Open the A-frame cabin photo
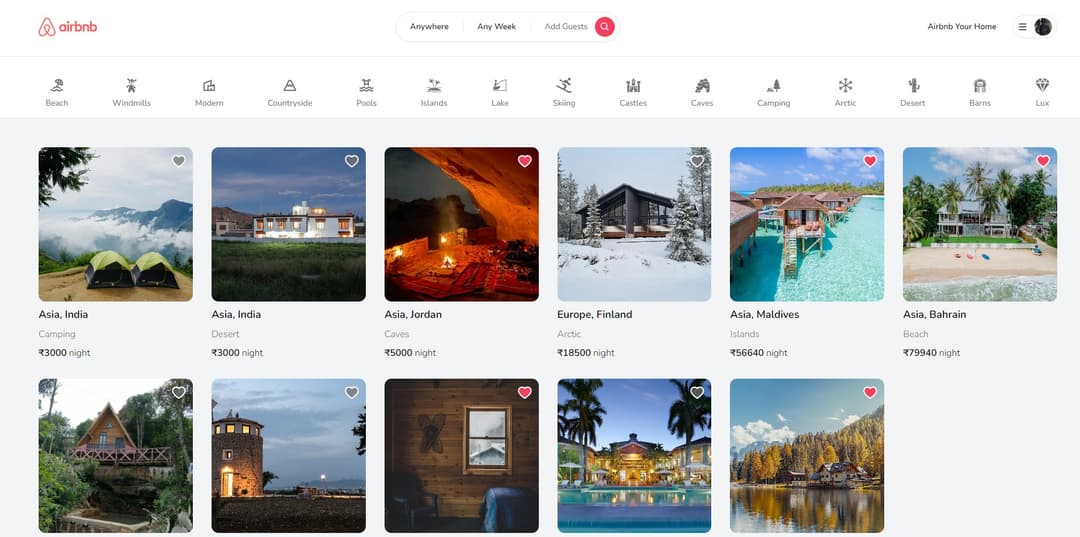Image resolution: width=1080 pixels, height=537 pixels. [116, 456]
